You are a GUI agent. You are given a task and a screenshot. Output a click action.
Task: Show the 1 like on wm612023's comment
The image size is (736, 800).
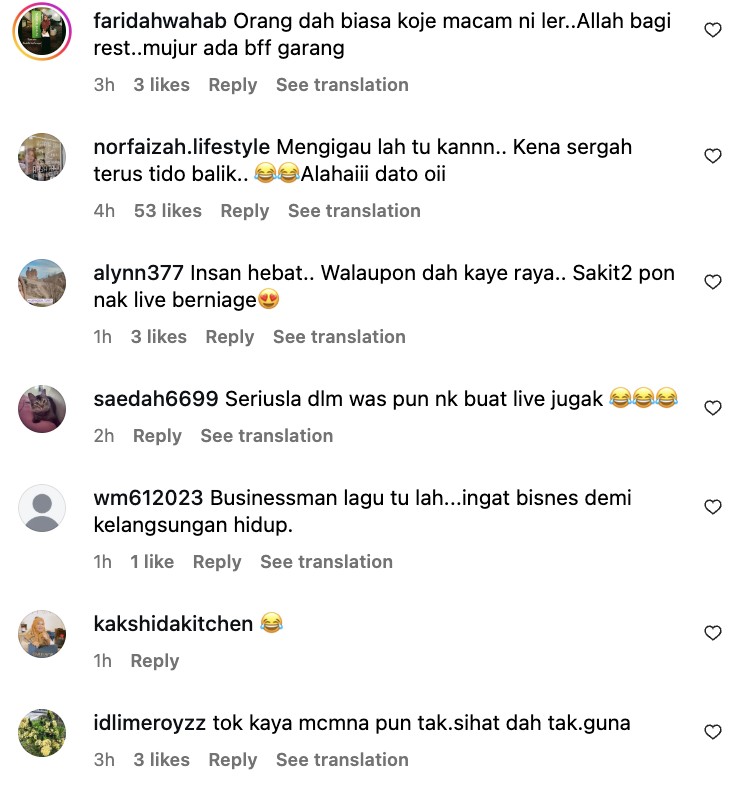coord(152,562)
